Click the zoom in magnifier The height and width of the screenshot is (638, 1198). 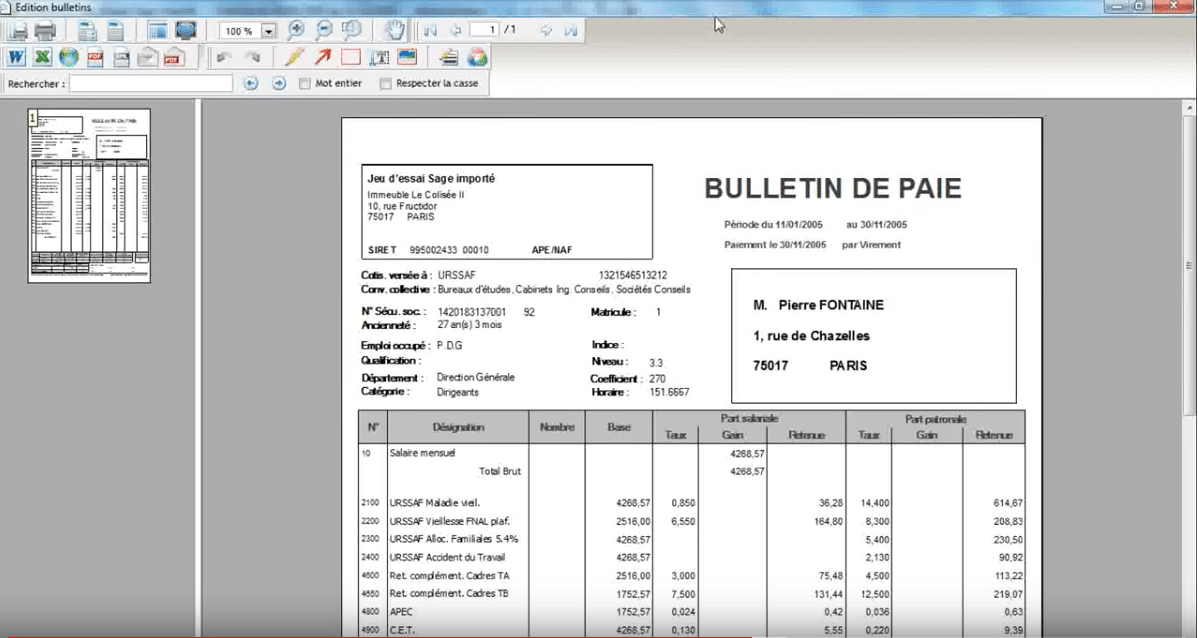click(296, 31)
